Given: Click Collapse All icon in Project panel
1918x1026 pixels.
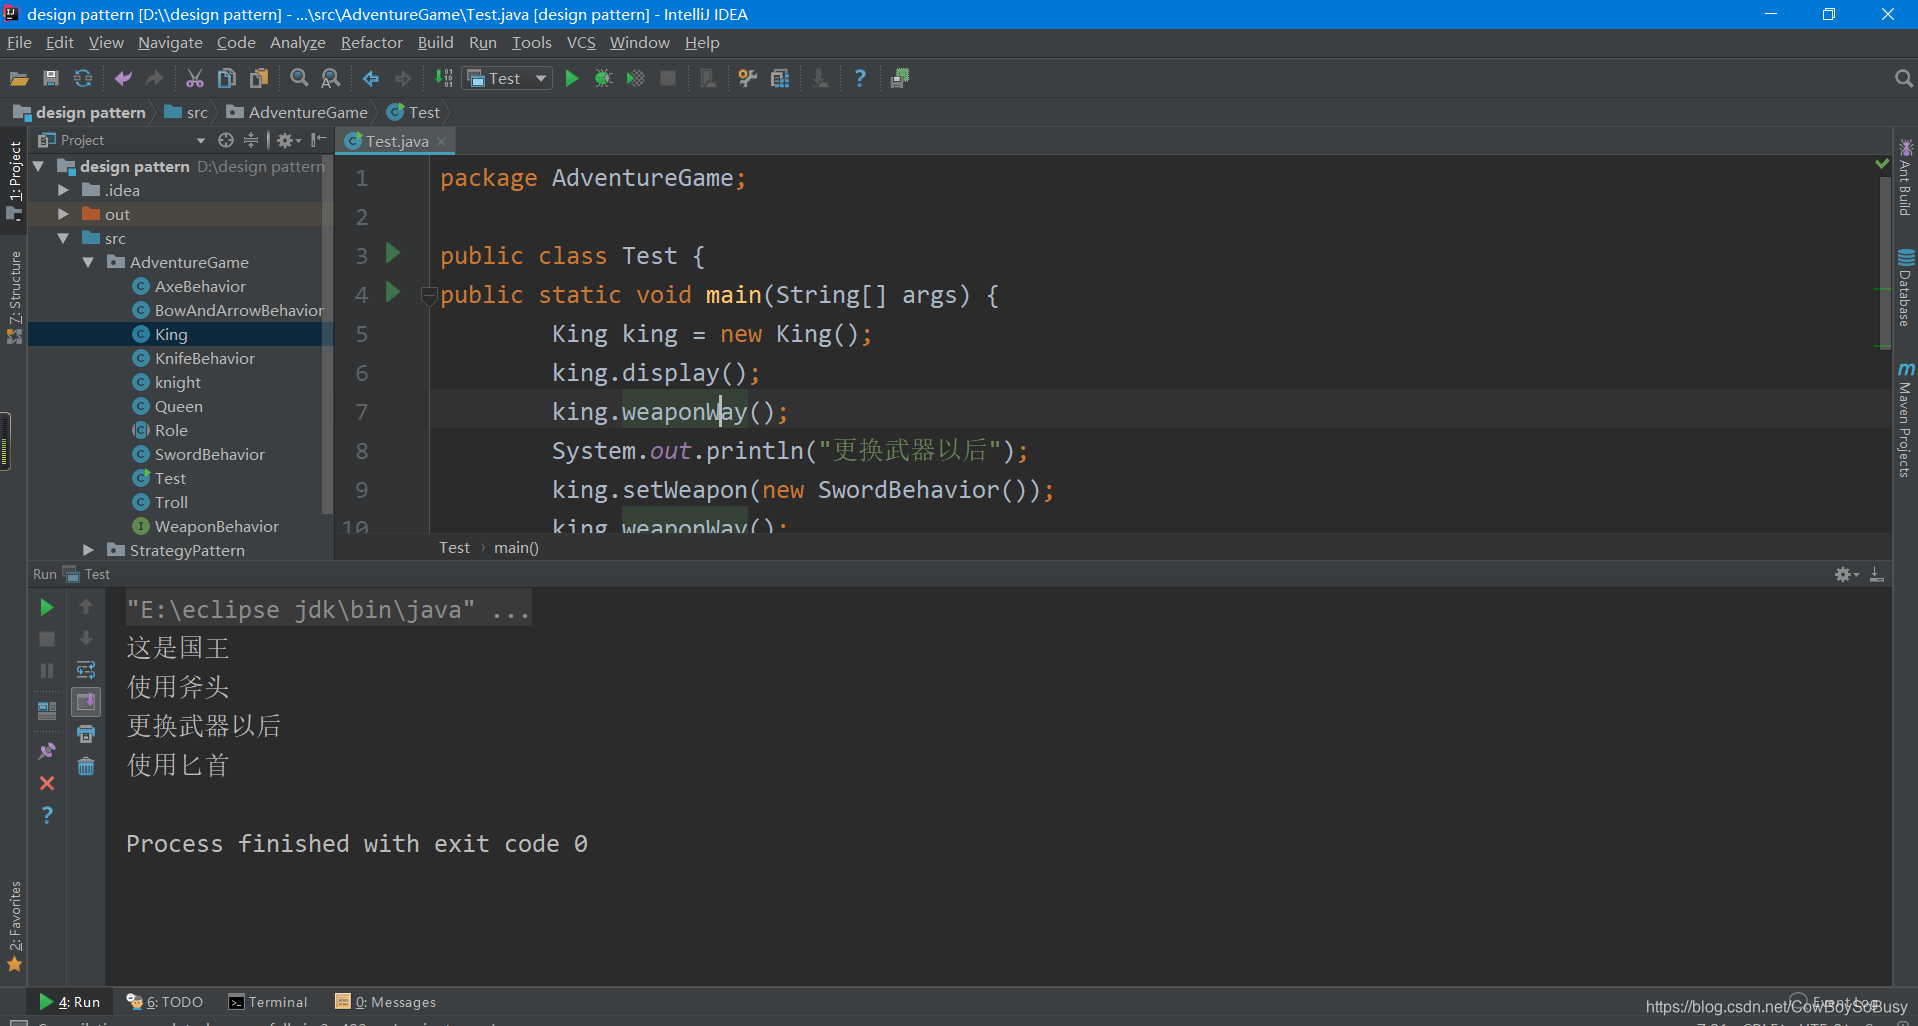Looking at the screenshot, I should [x=251, y=140].
